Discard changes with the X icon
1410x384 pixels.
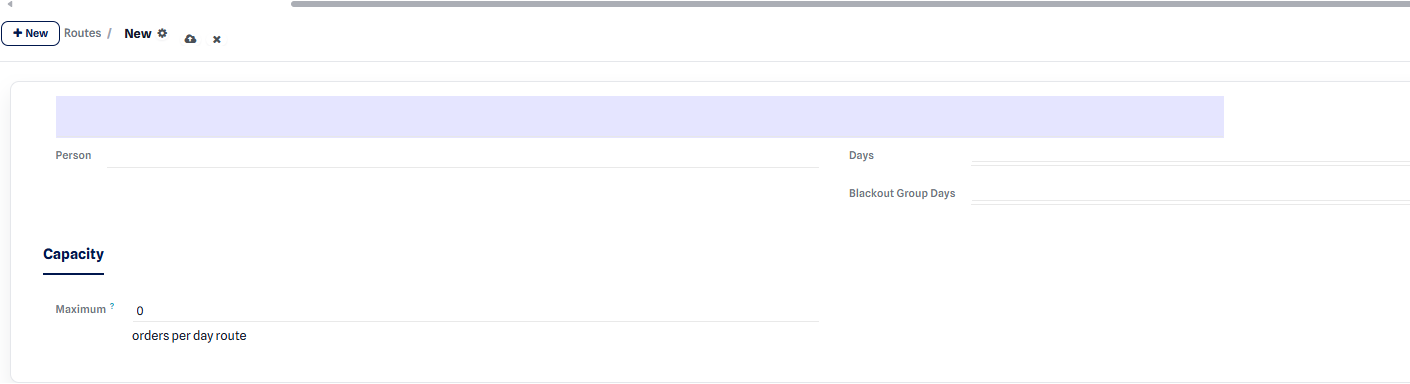tap(217, 39)
